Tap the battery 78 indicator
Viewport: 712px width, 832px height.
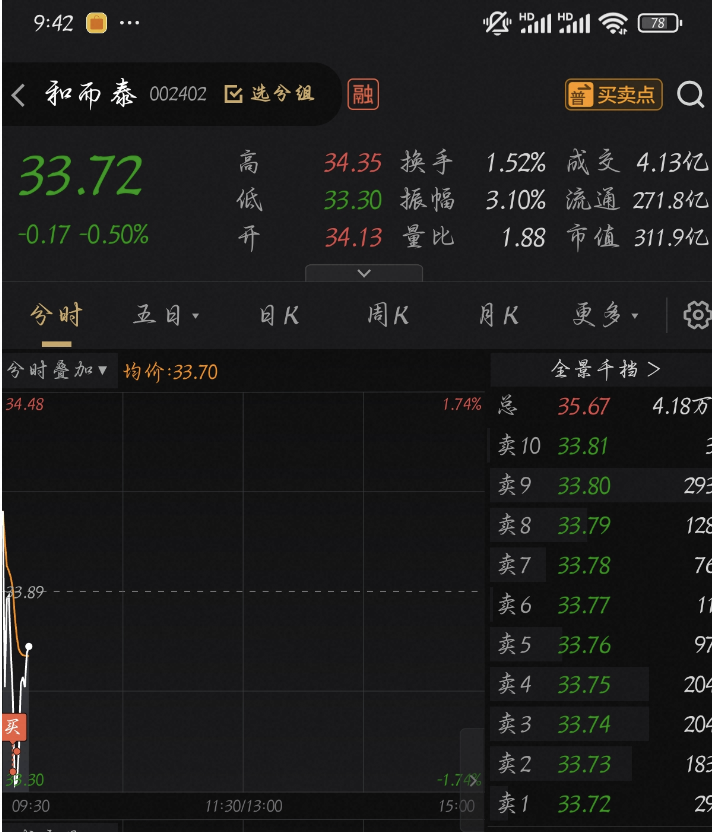659,23
